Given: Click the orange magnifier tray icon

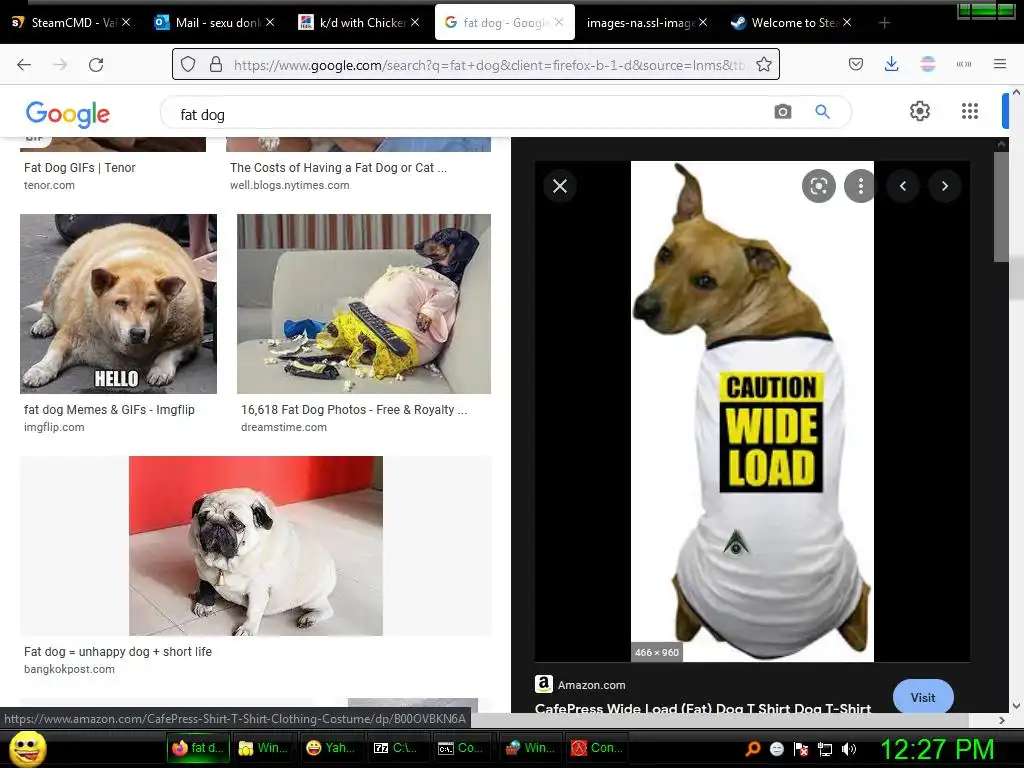Looking at the screenshot, I should 753,748.
